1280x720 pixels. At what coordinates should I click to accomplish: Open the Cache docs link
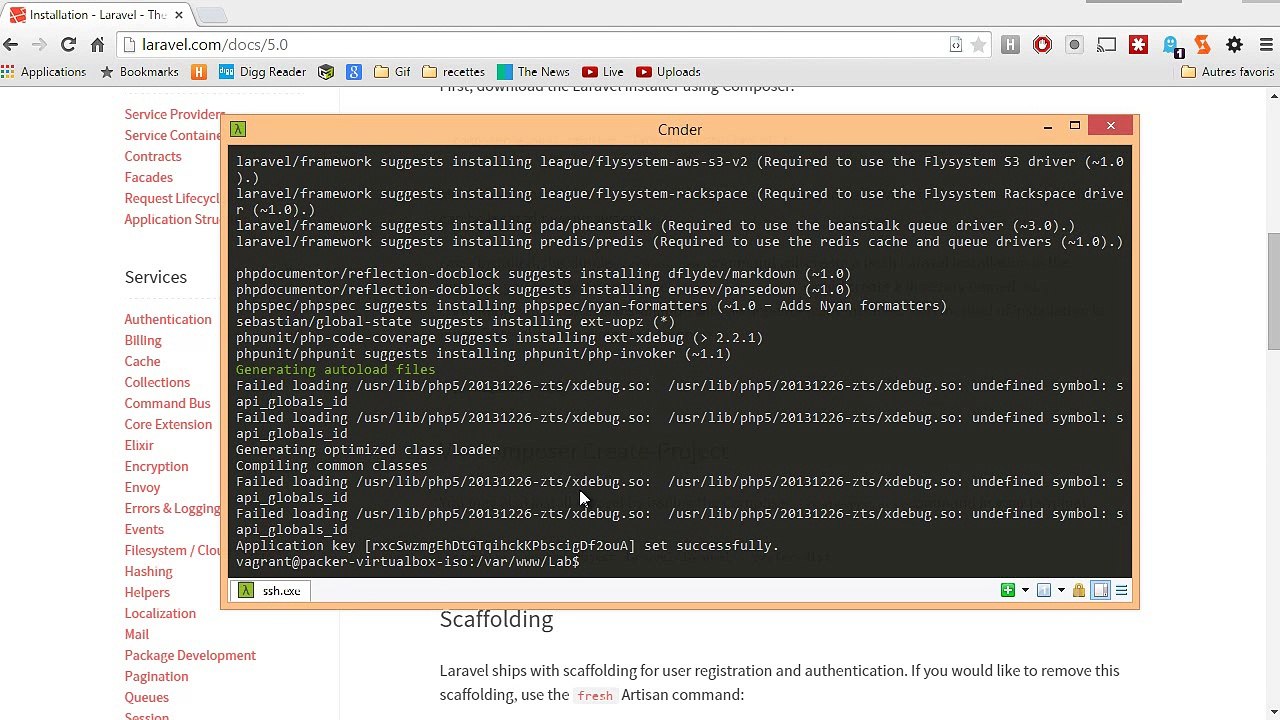click(x=142, y=362)
